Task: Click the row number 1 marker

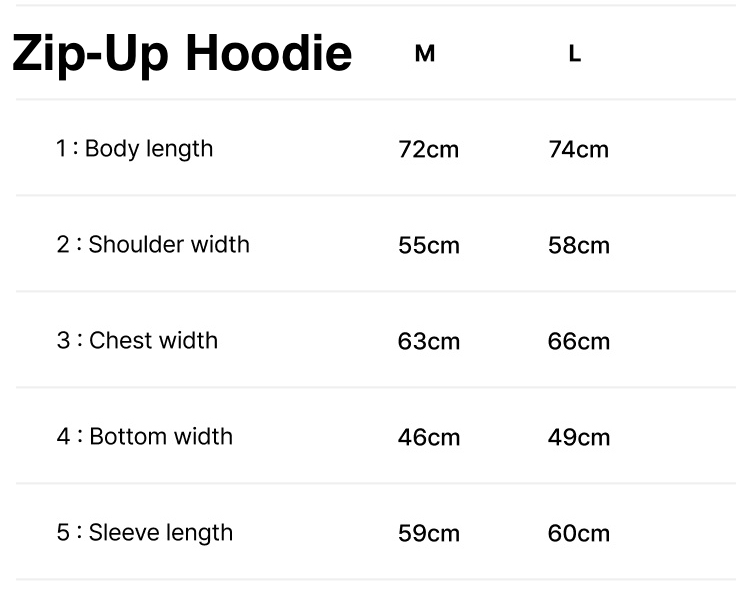Action: click(x=62, y=149)
